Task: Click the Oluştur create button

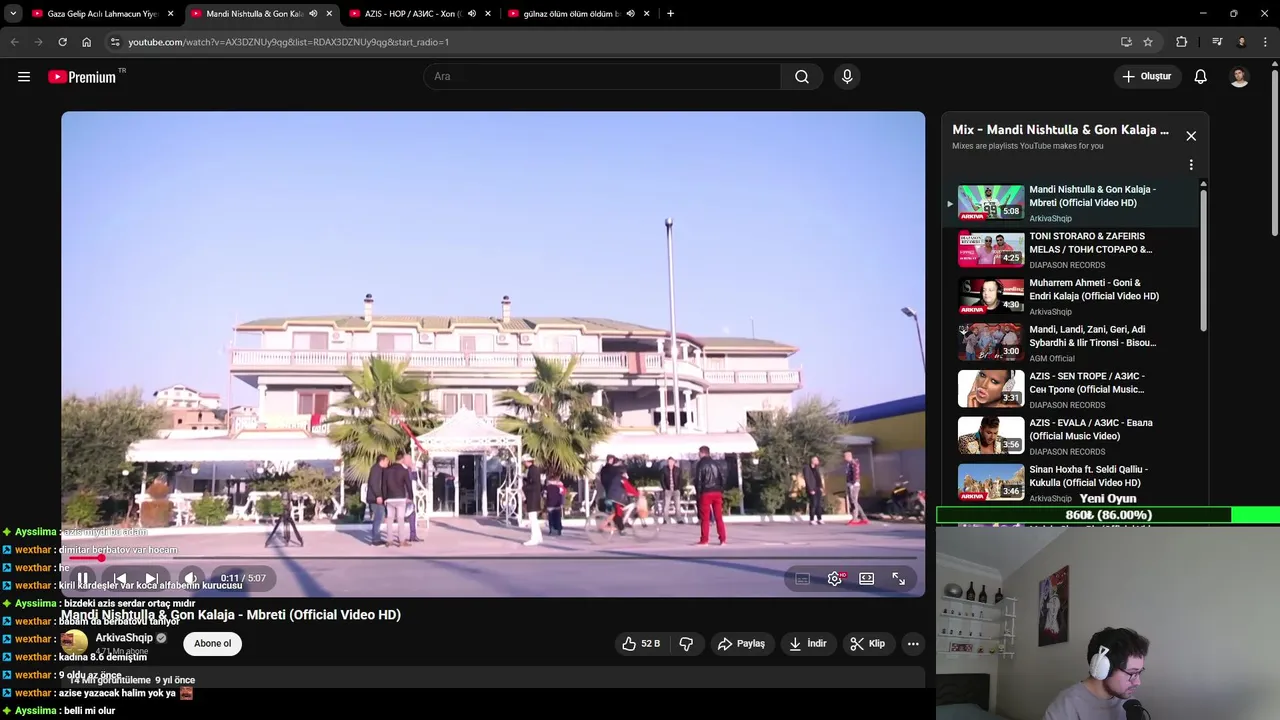Action: (x=1146, y=77)
